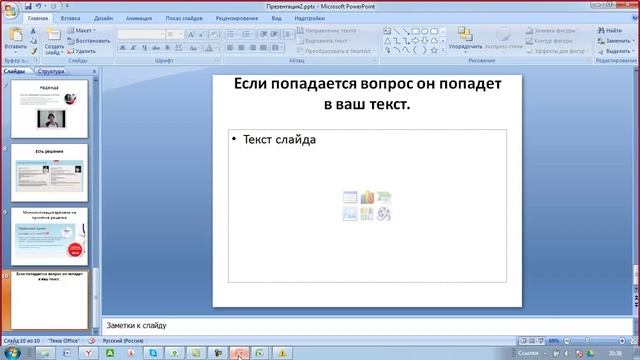Center the text alignment
The width and height of the screenshot is (640, 360).
click(241, 48)
